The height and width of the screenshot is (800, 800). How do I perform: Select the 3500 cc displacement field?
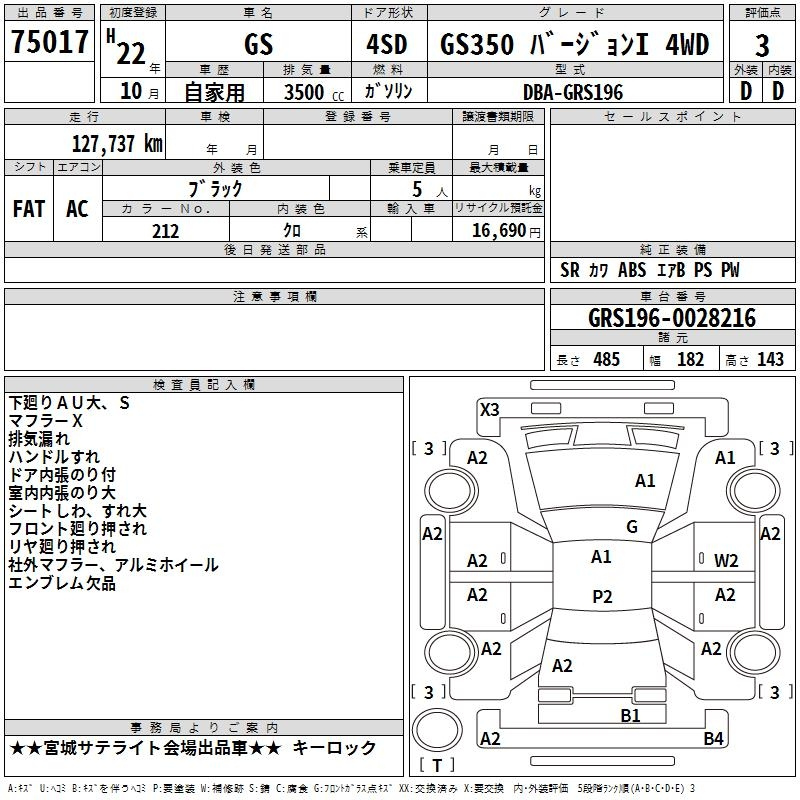tap(306, 92)
